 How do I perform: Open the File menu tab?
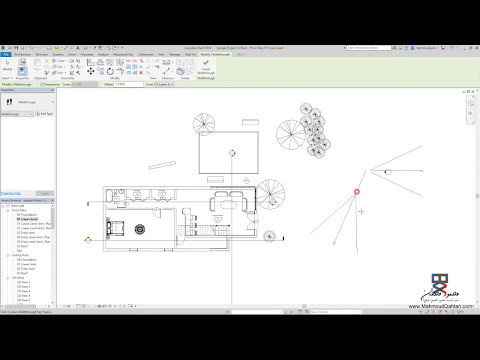coord(6,54)
